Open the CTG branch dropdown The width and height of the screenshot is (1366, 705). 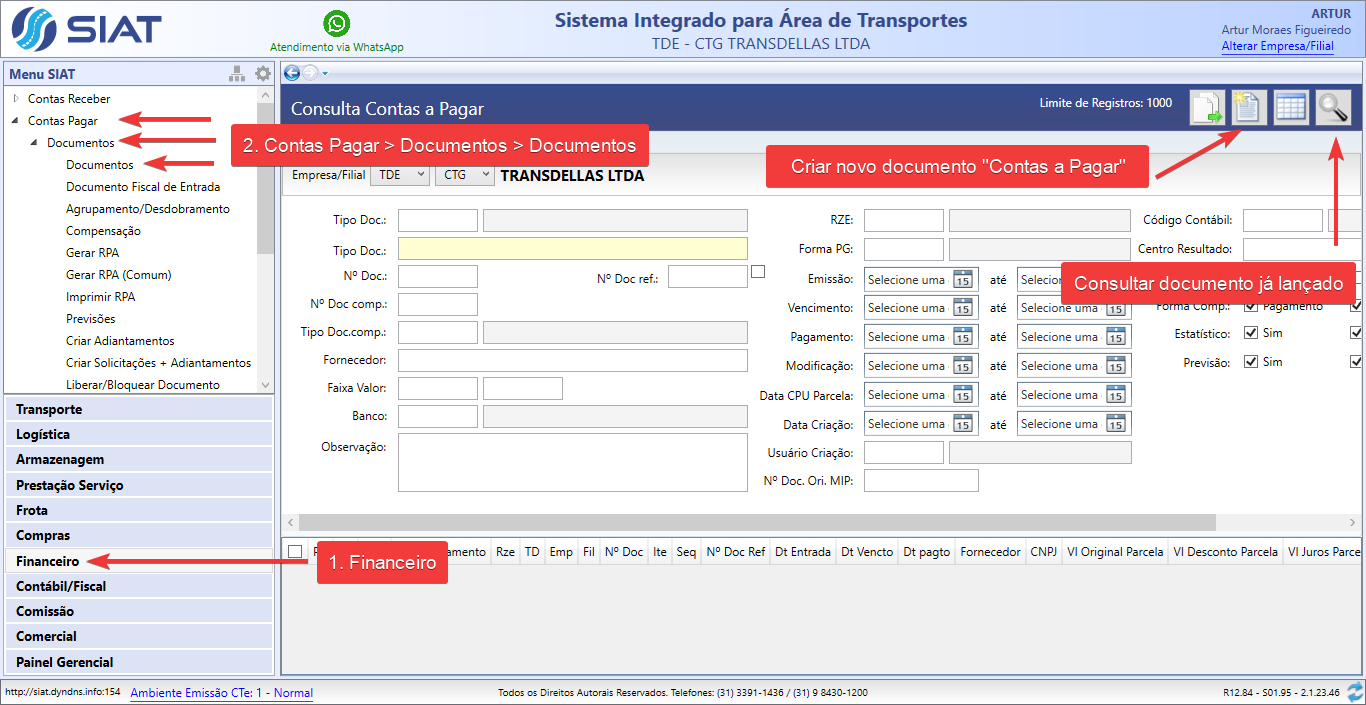pos(464,175)
